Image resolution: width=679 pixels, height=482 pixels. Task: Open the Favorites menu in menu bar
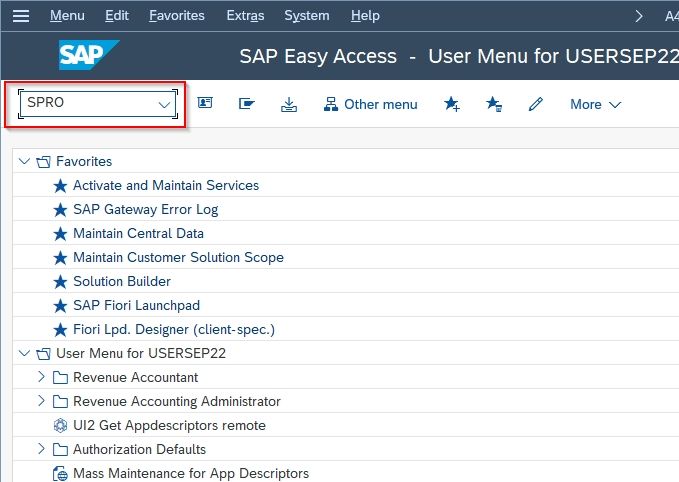tap(177, 16)
